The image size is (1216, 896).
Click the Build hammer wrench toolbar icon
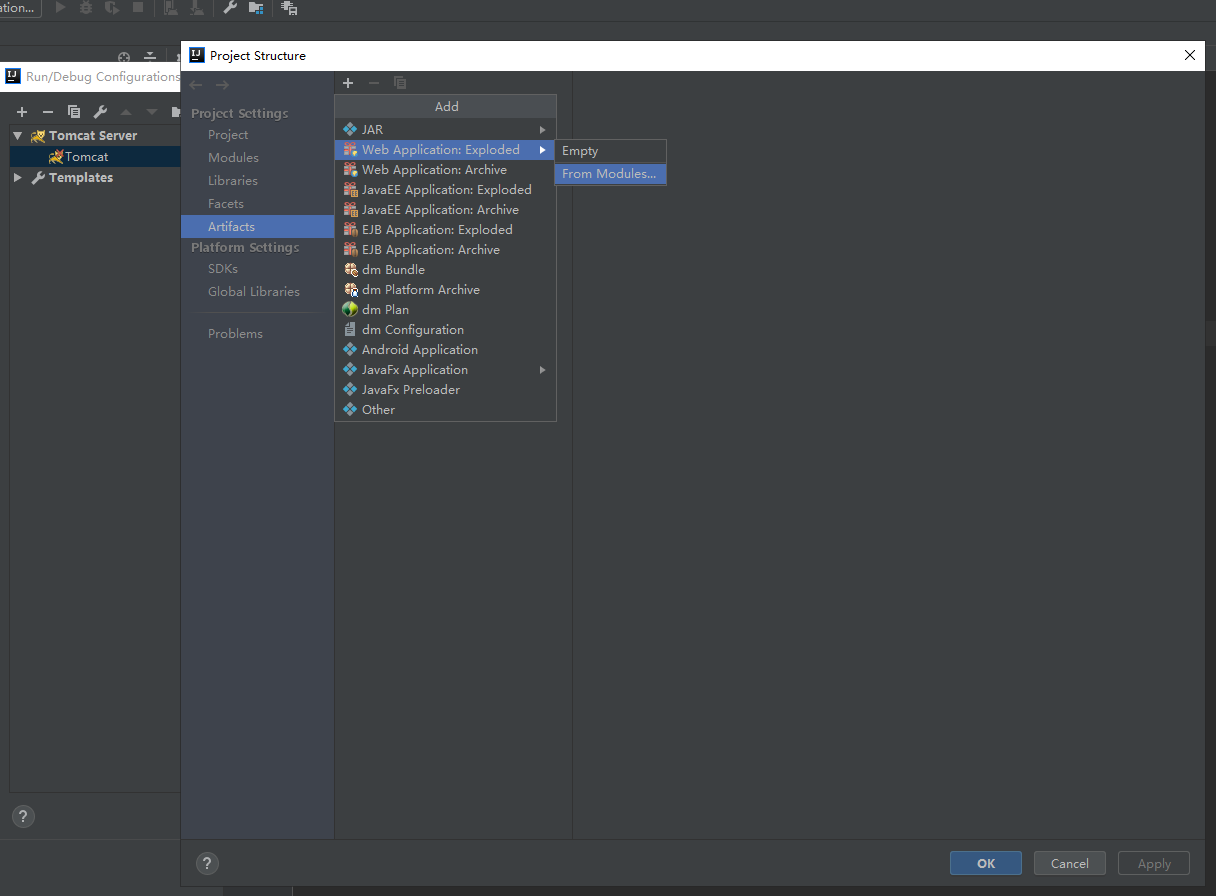[230, 8]
